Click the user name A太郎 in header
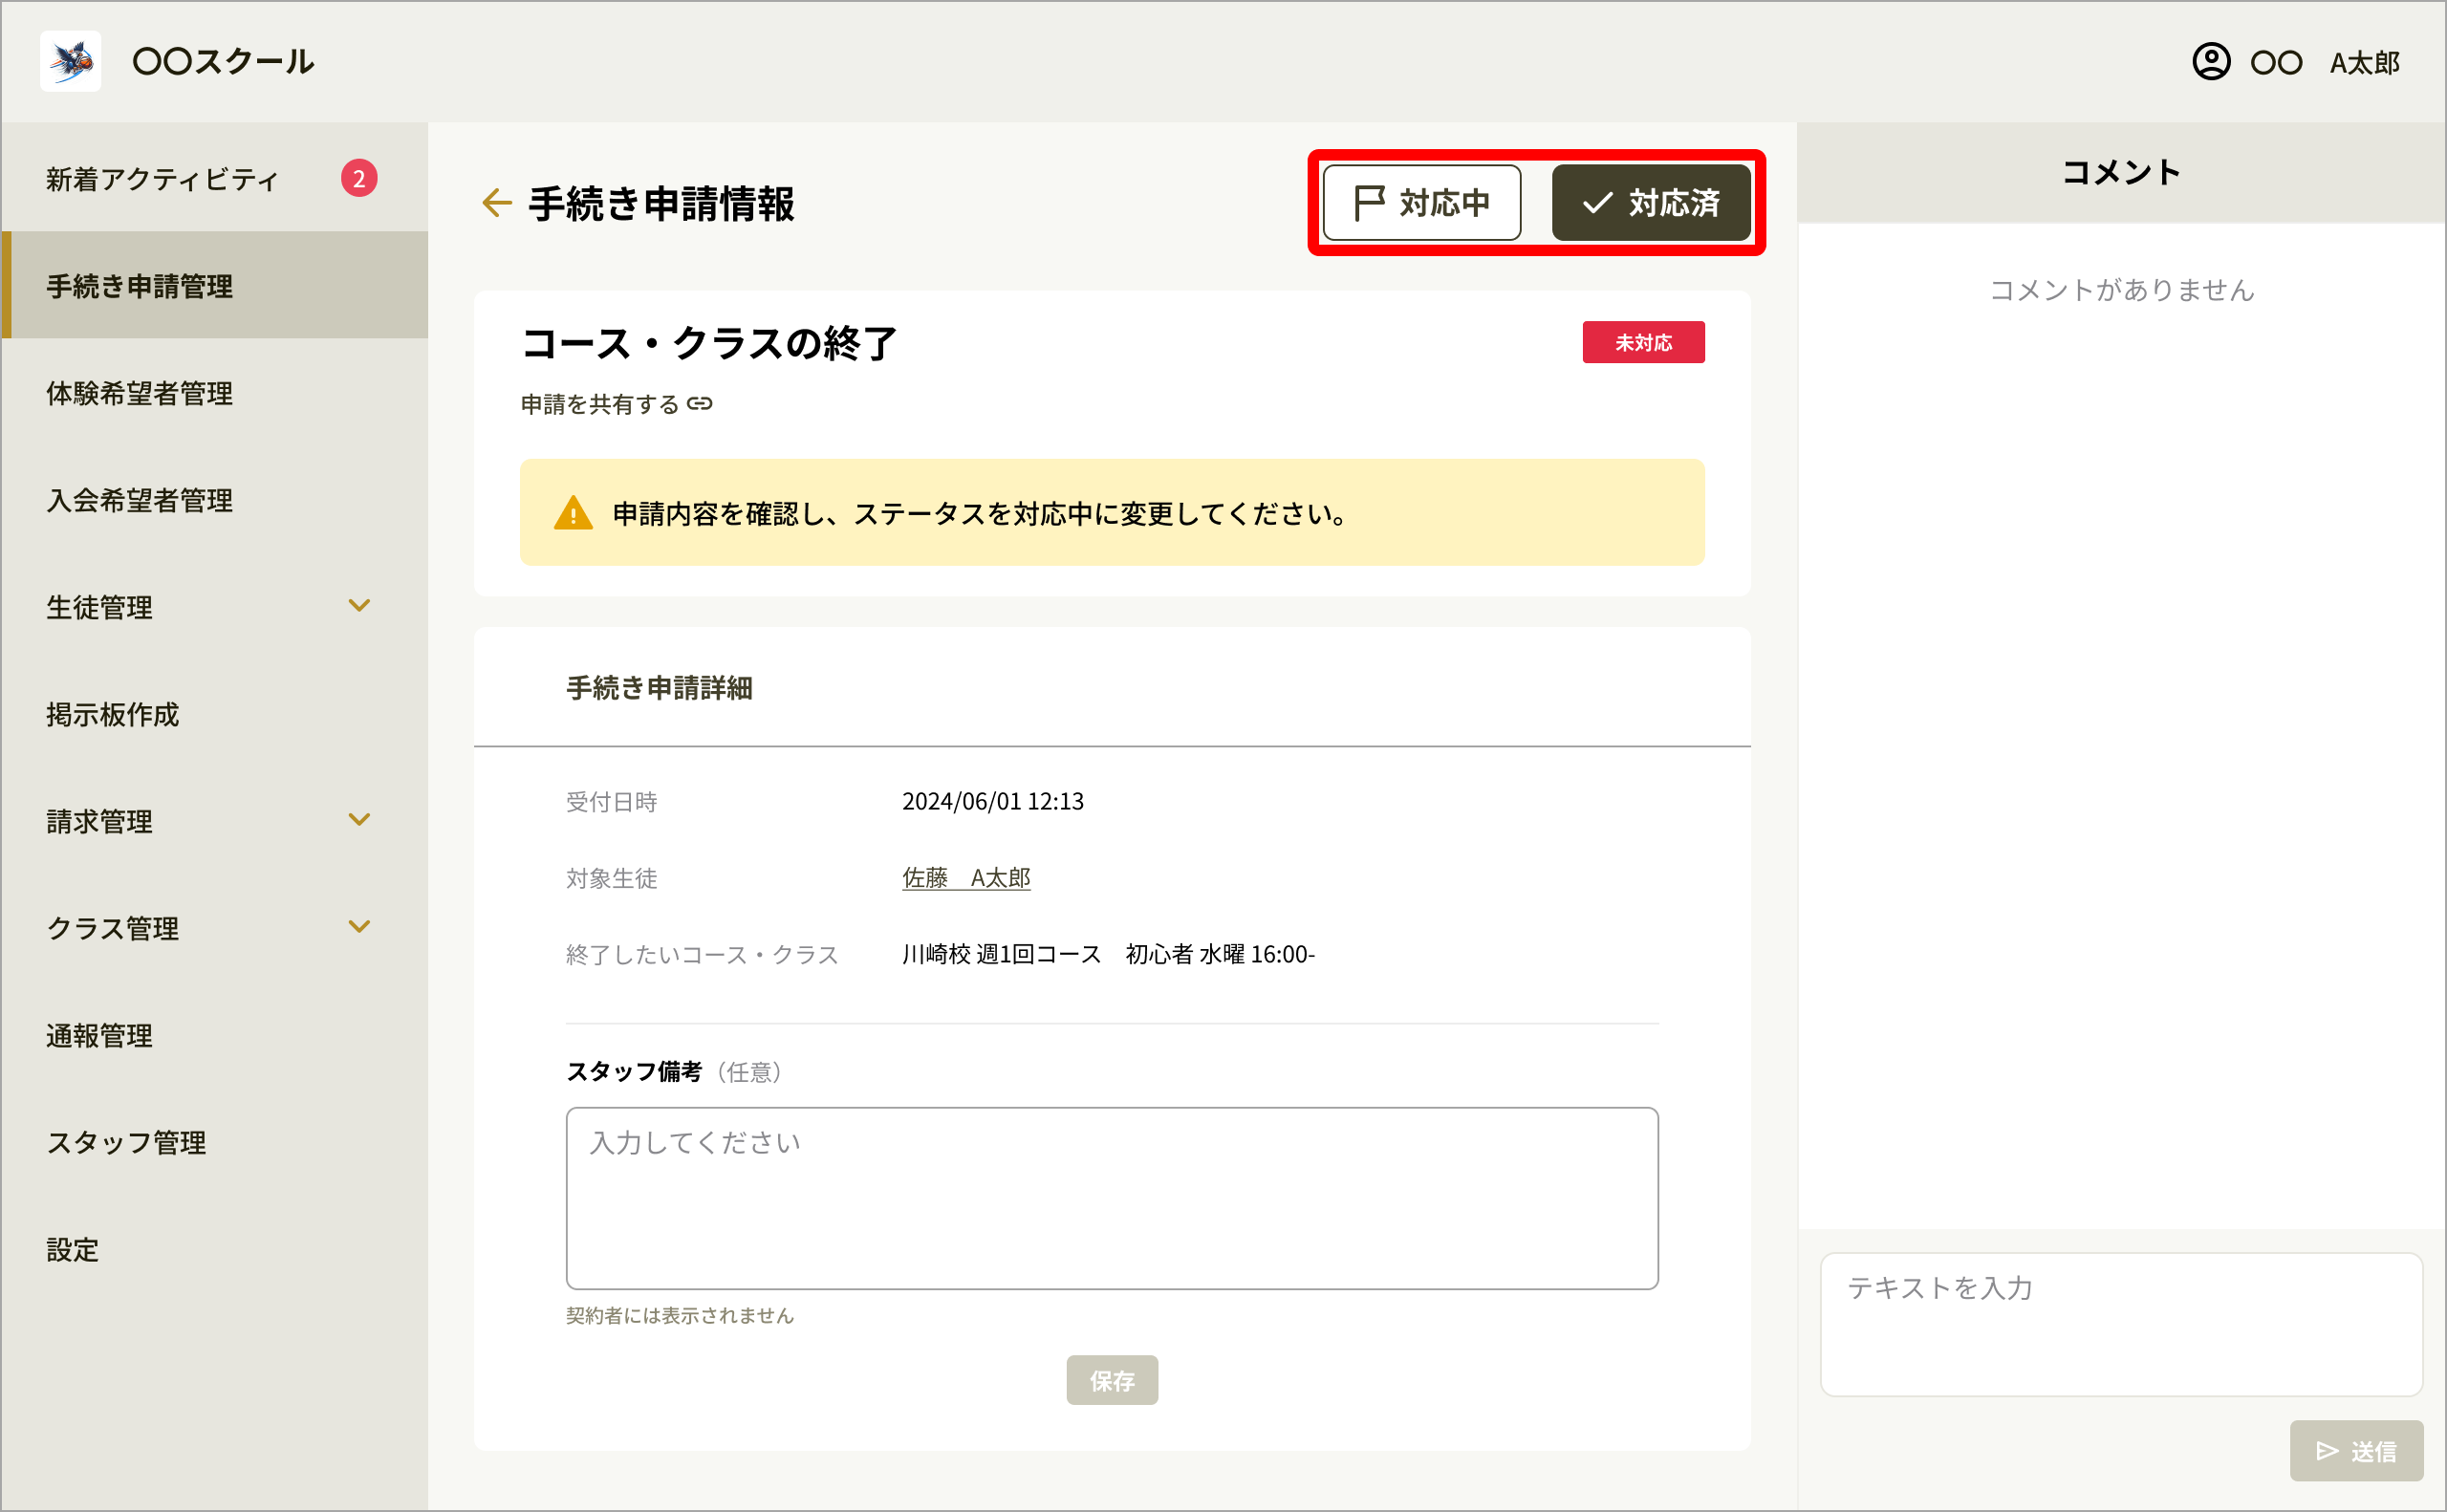 pyautogui.click(x=2364, y=62)
